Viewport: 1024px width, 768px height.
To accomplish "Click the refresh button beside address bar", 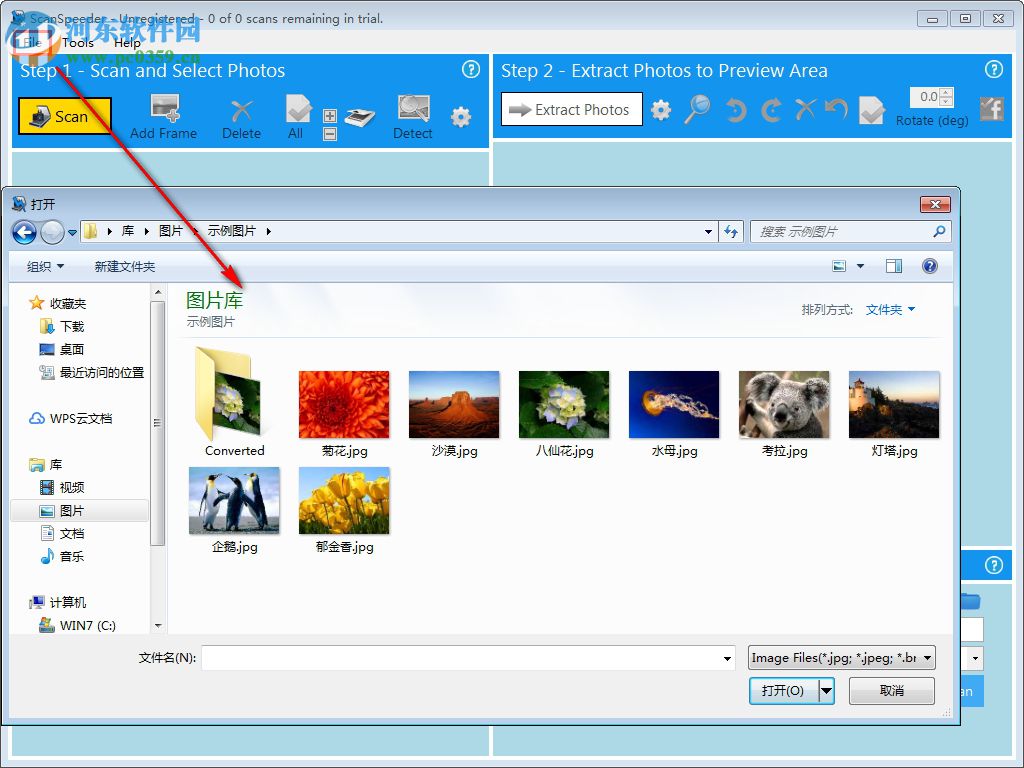I will coord(731,231).
